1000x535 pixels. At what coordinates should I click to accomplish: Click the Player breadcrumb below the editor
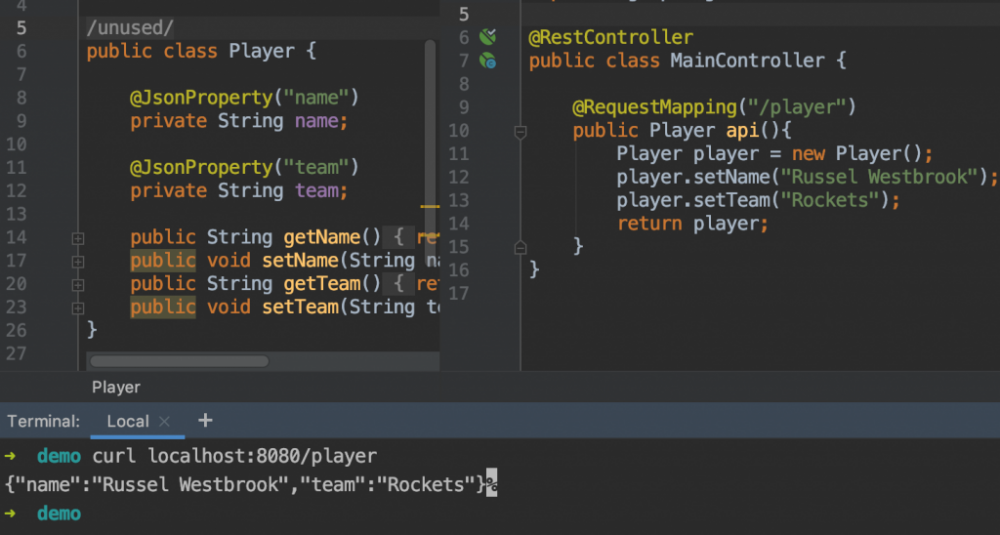click(116, 387)
